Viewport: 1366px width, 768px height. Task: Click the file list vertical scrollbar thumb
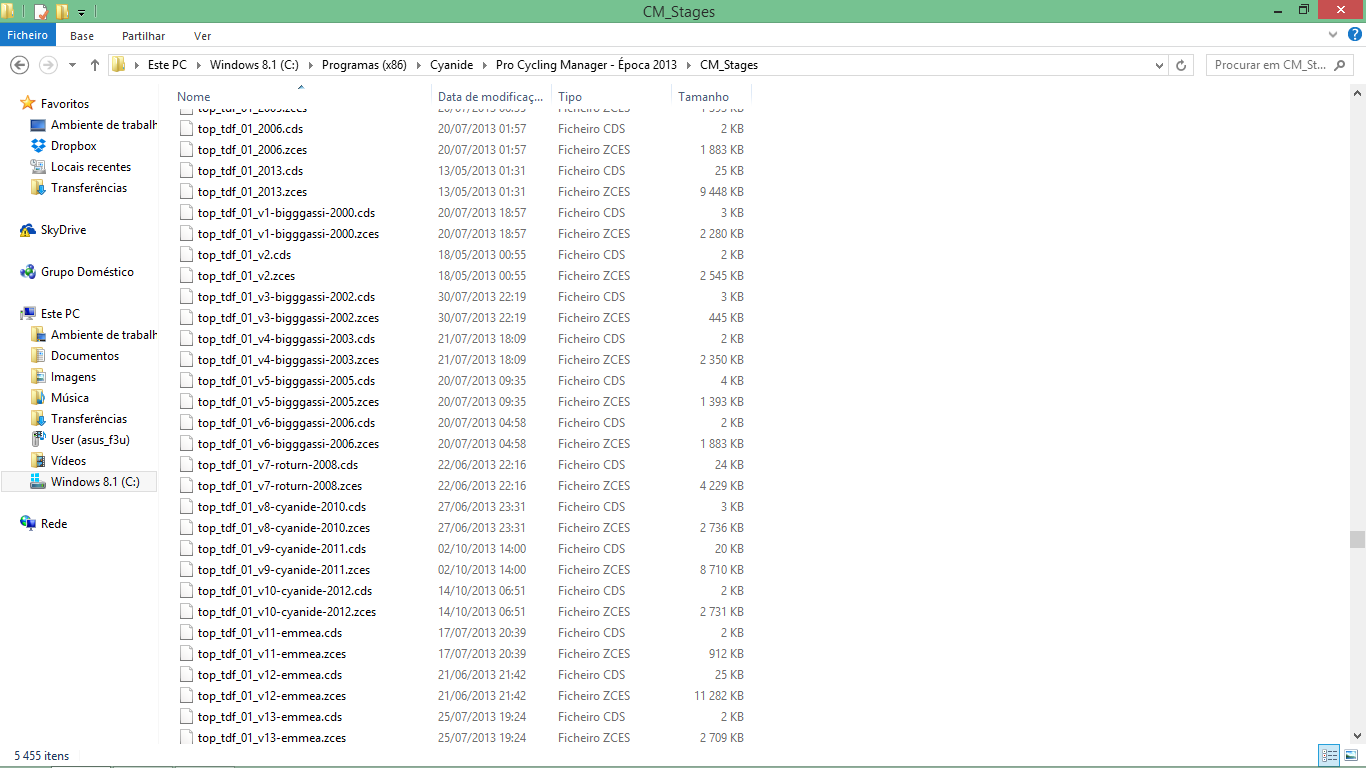[1357, 539]
